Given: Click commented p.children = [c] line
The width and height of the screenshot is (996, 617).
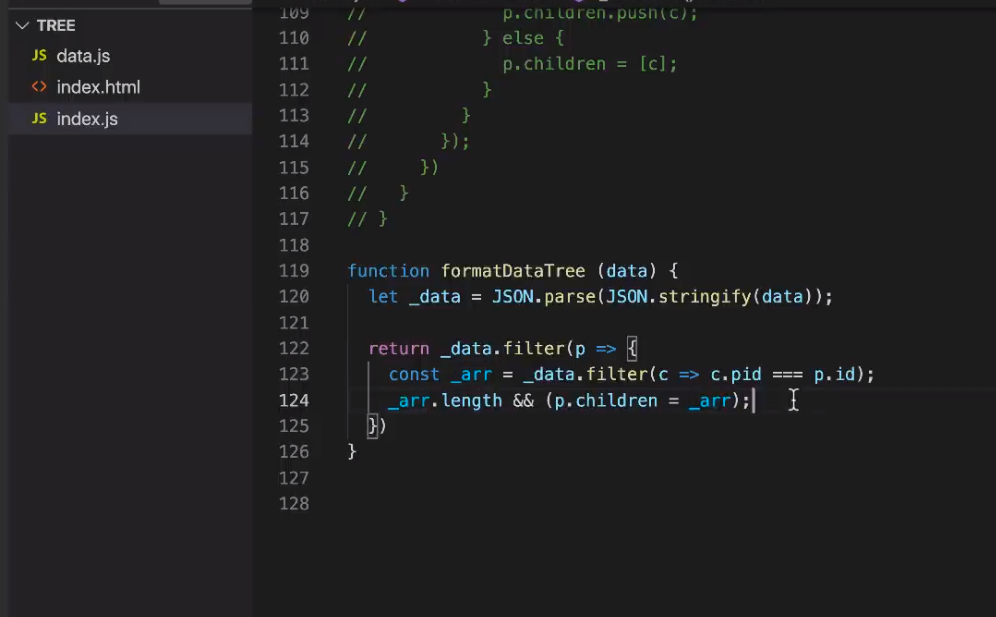Looking at the screenshot, I should tap(589, 64).
